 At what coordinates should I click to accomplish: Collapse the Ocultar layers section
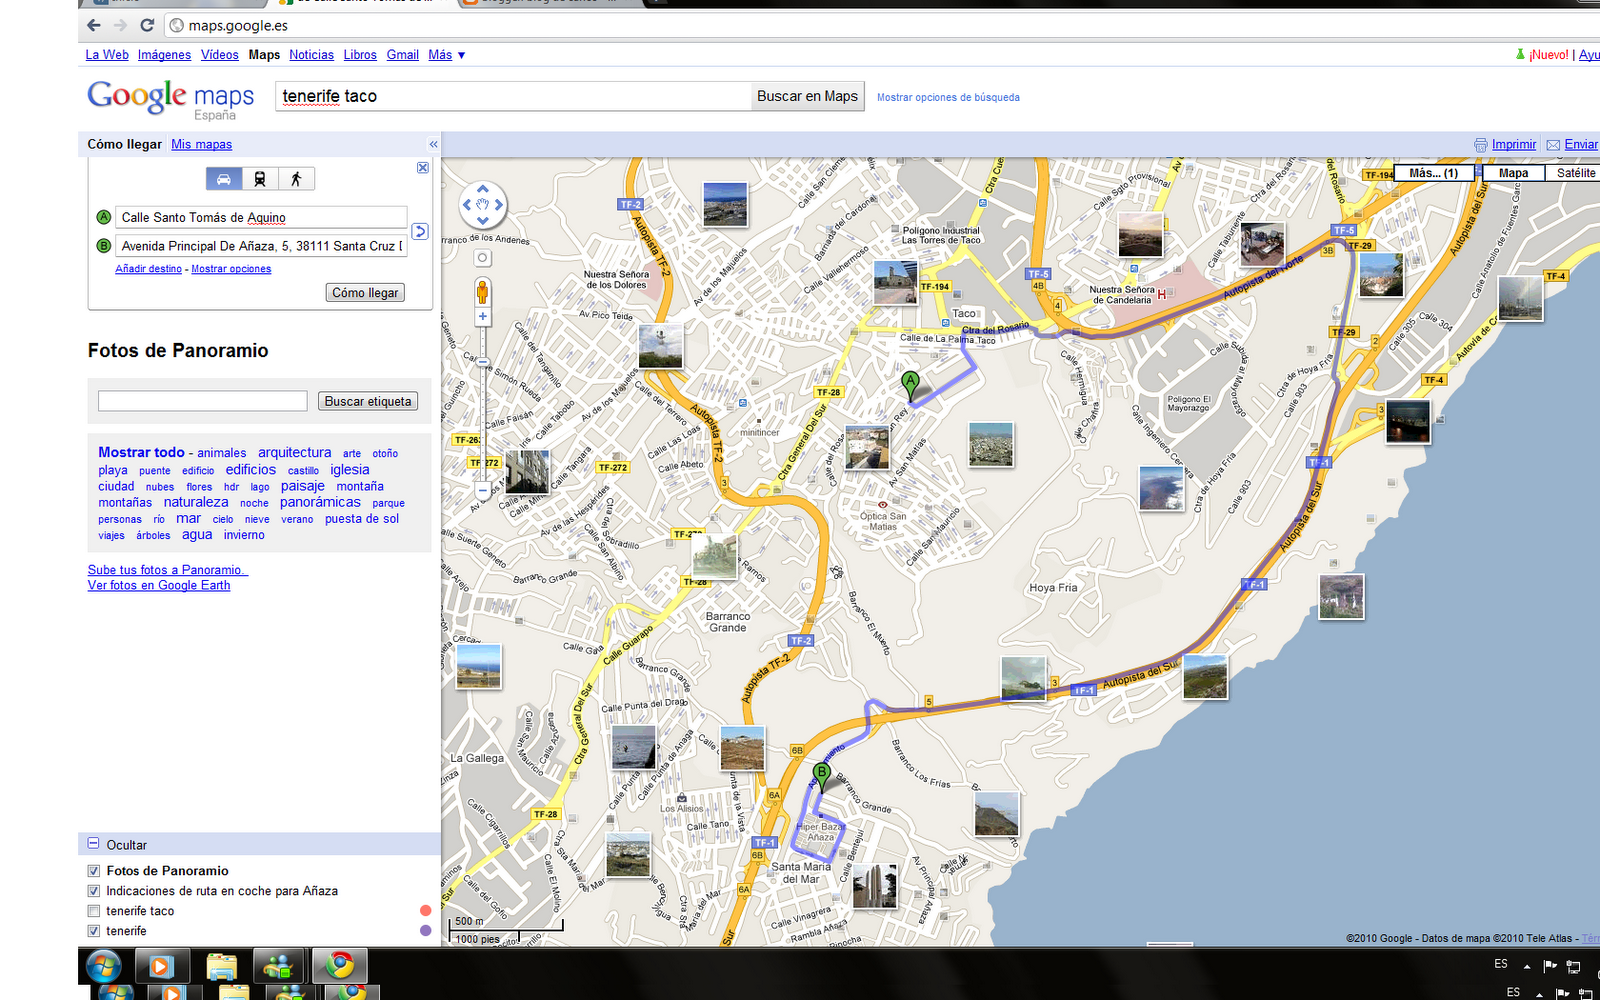pos(94,844)
